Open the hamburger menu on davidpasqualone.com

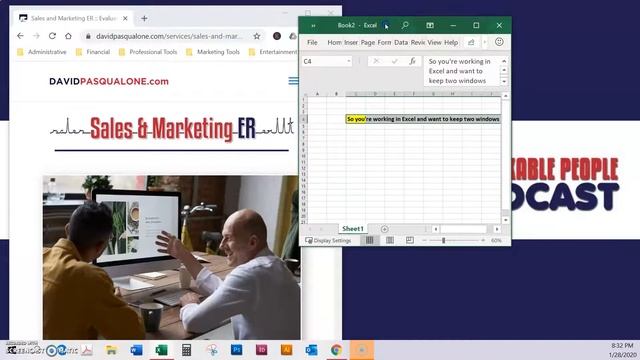point(293,81)
